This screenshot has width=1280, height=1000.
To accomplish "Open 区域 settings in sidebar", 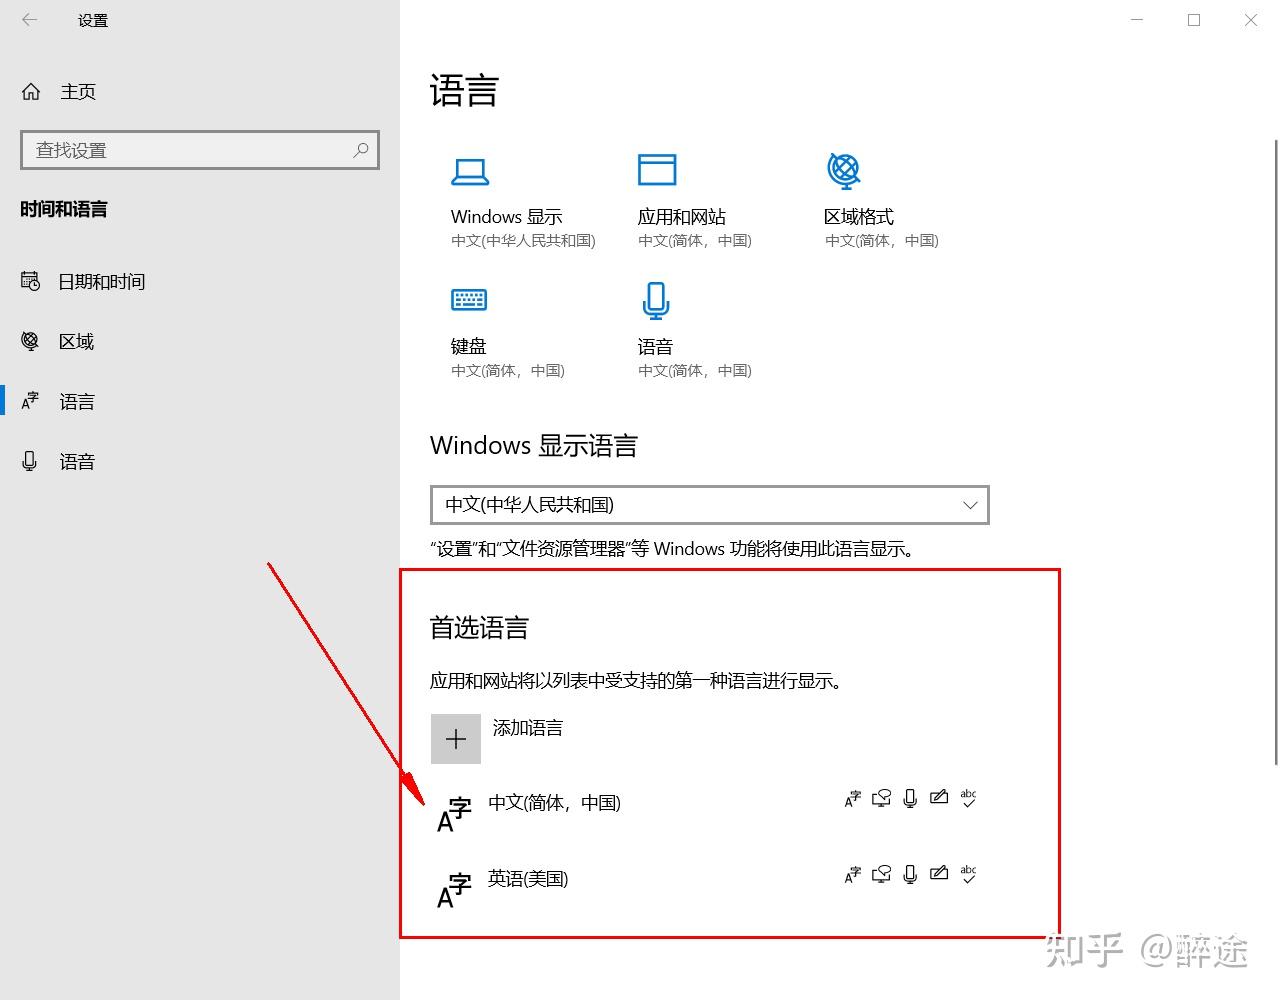I will point(75,341).
